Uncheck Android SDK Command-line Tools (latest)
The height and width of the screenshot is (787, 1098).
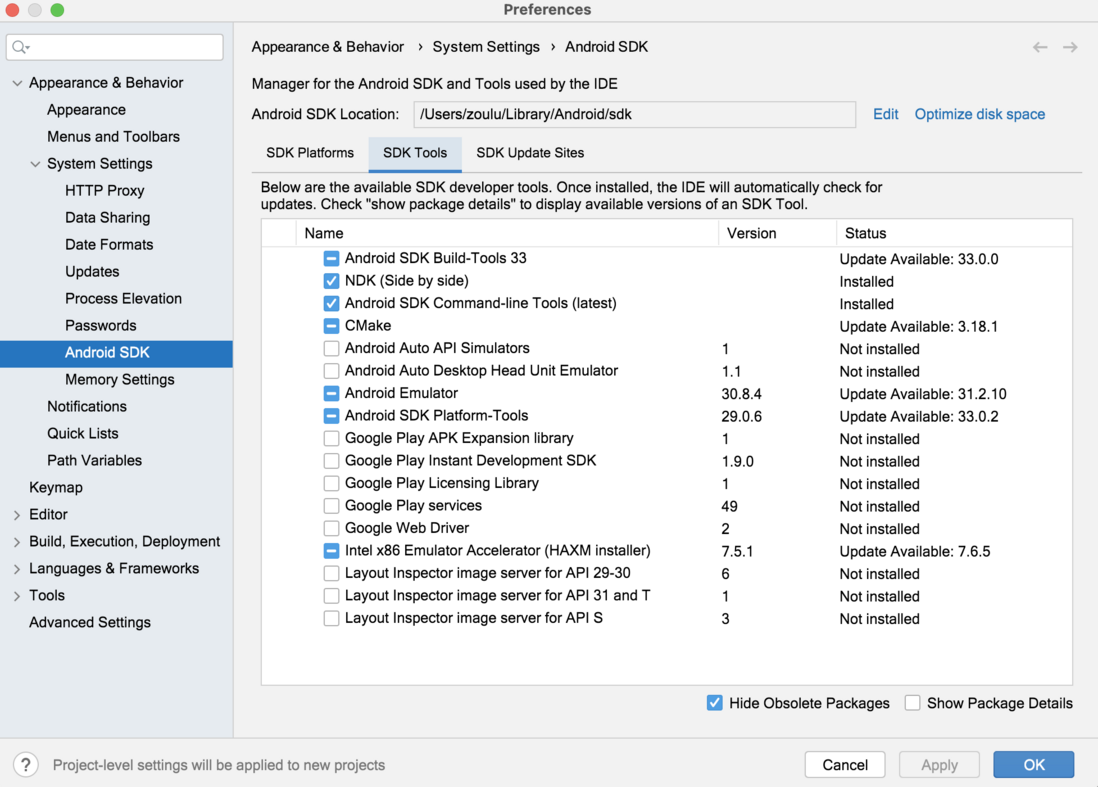pyautogui.click(x=331, y=303)
